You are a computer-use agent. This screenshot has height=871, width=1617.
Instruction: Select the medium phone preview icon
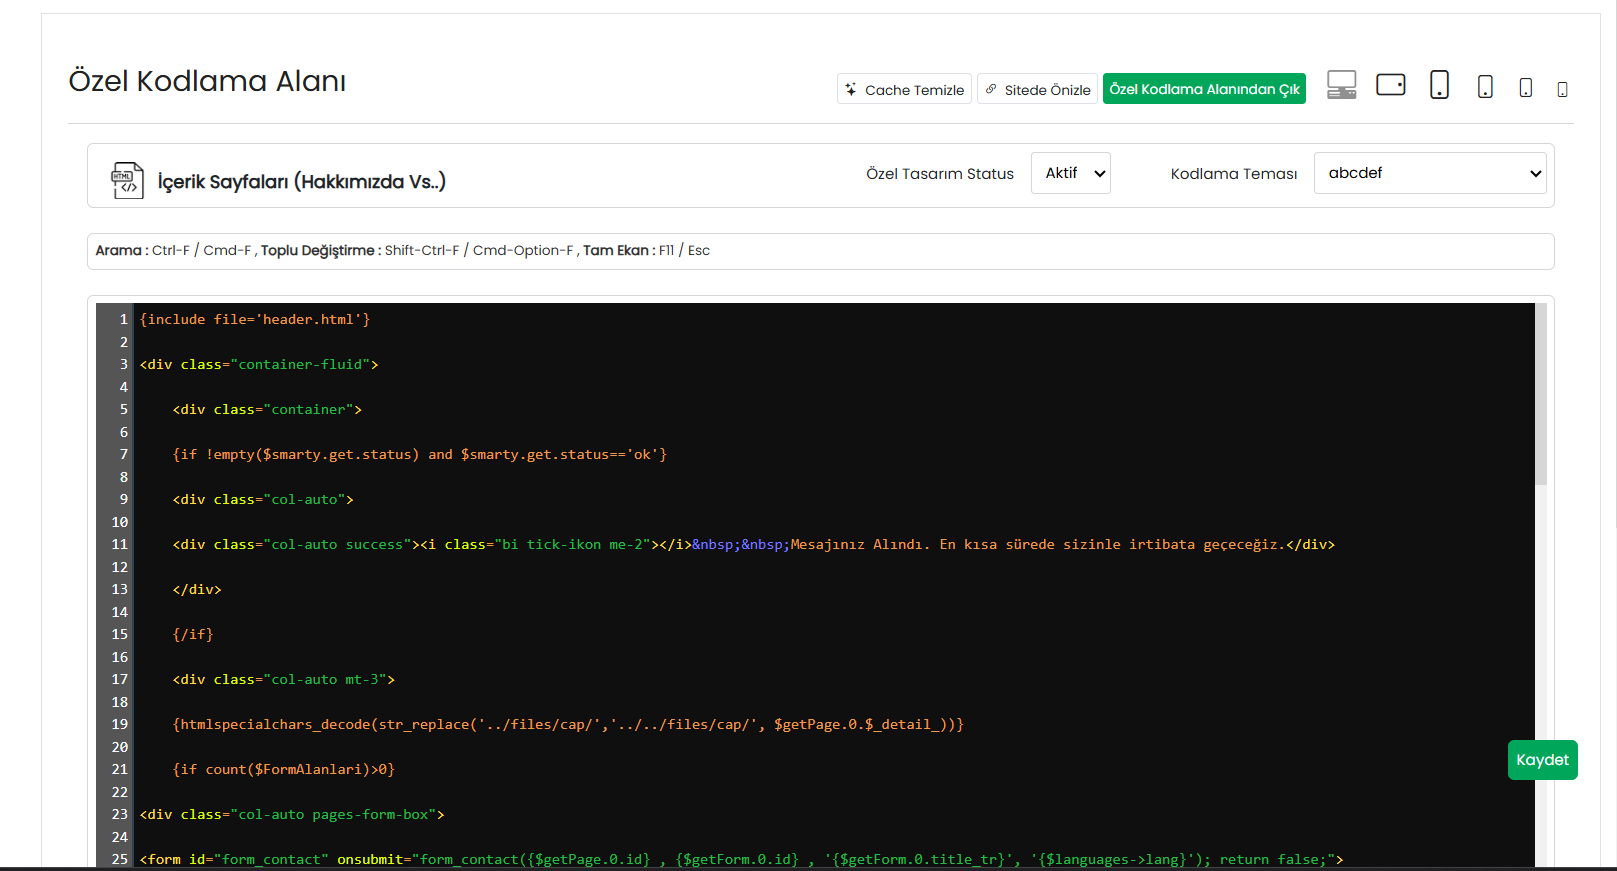click(1525, 88)
